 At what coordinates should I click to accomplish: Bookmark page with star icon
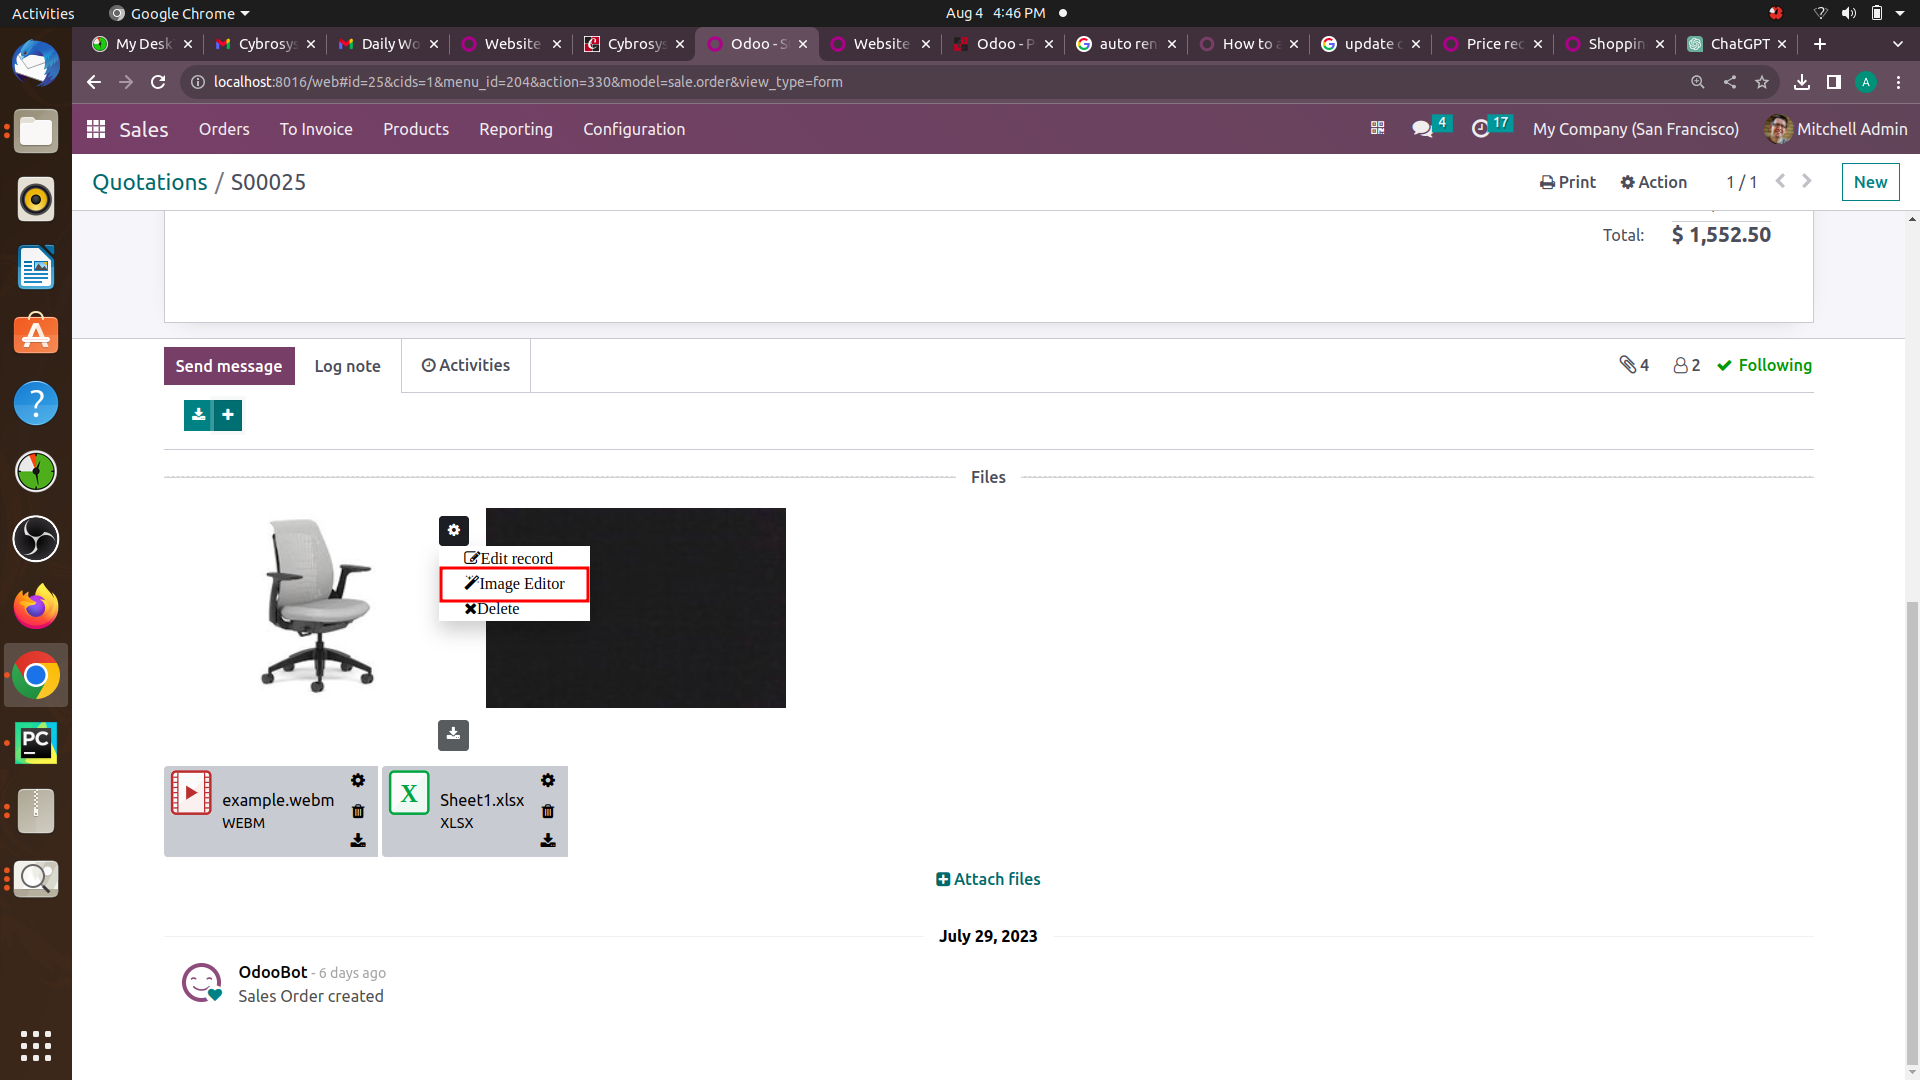pos(1762,82)
